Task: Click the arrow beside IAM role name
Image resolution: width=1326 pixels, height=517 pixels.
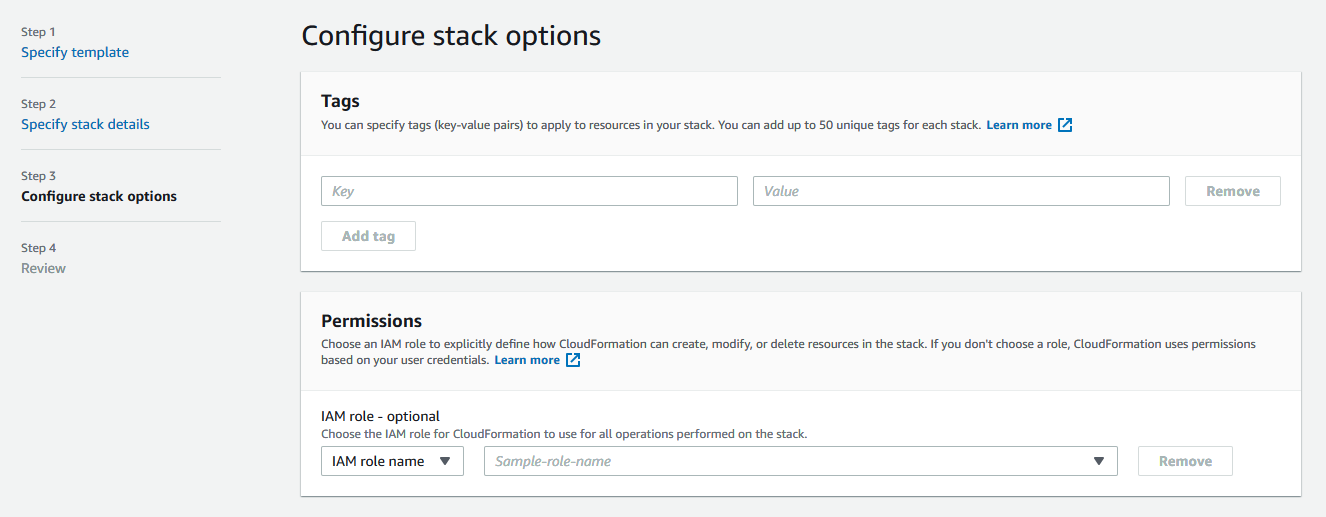Action: (x=445, y=461)
